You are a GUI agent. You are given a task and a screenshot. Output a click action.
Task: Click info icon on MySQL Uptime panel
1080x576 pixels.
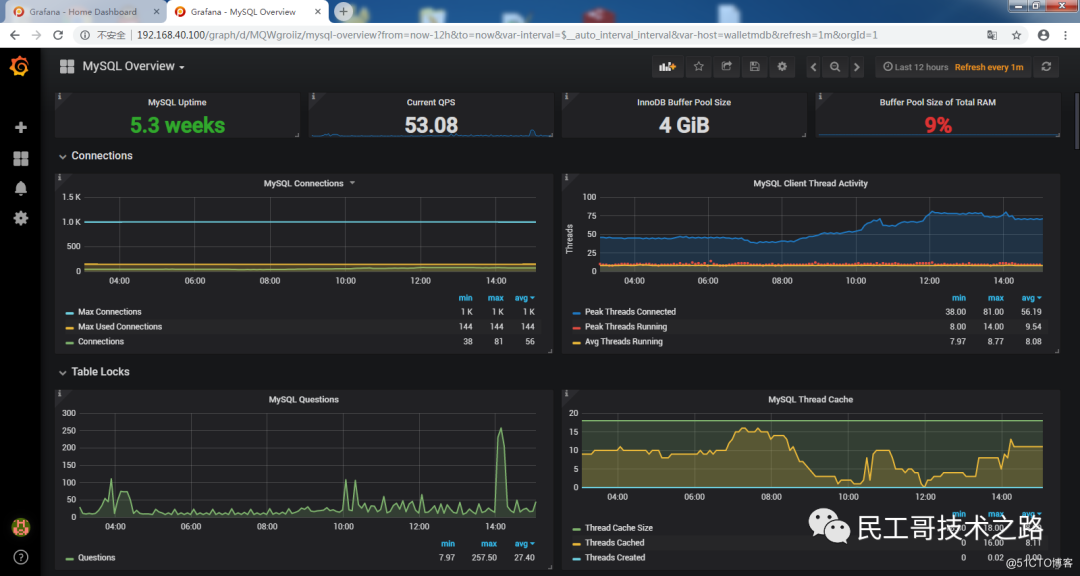tap(59, 96)
